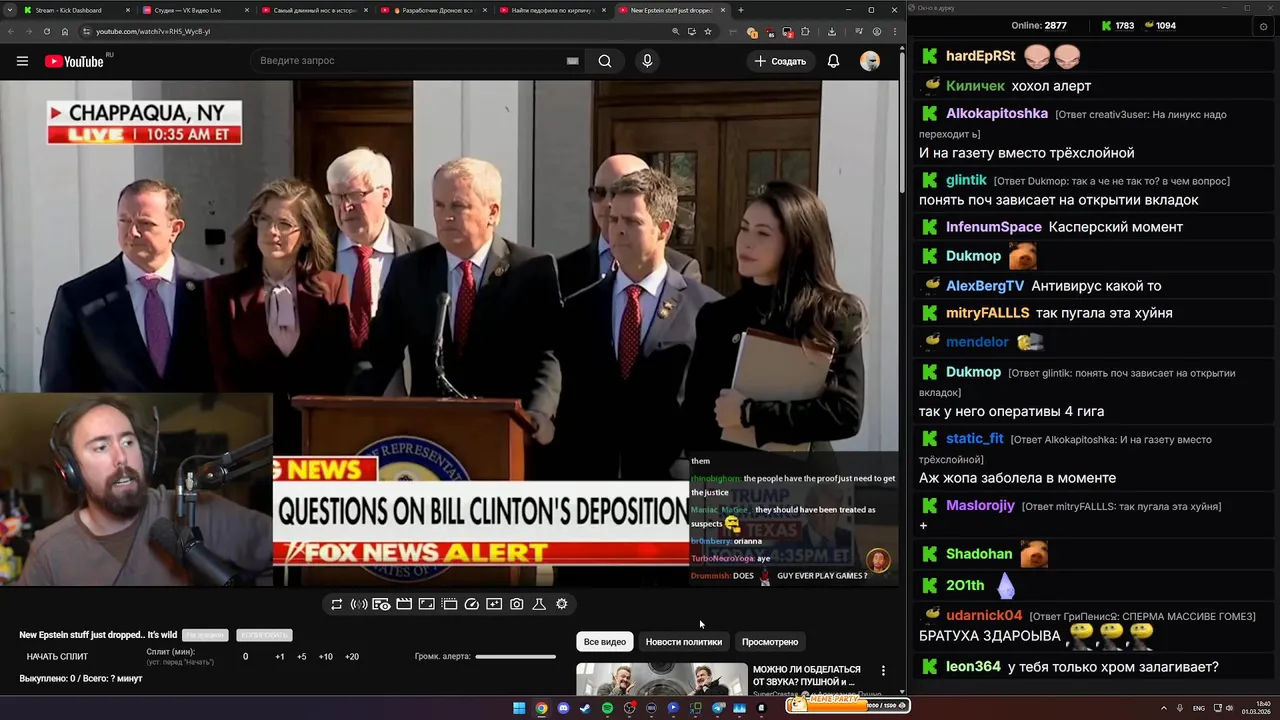Open player enhancer settings gear
Viewport: 1280px width, 720px height.
(x=562, y=604)
